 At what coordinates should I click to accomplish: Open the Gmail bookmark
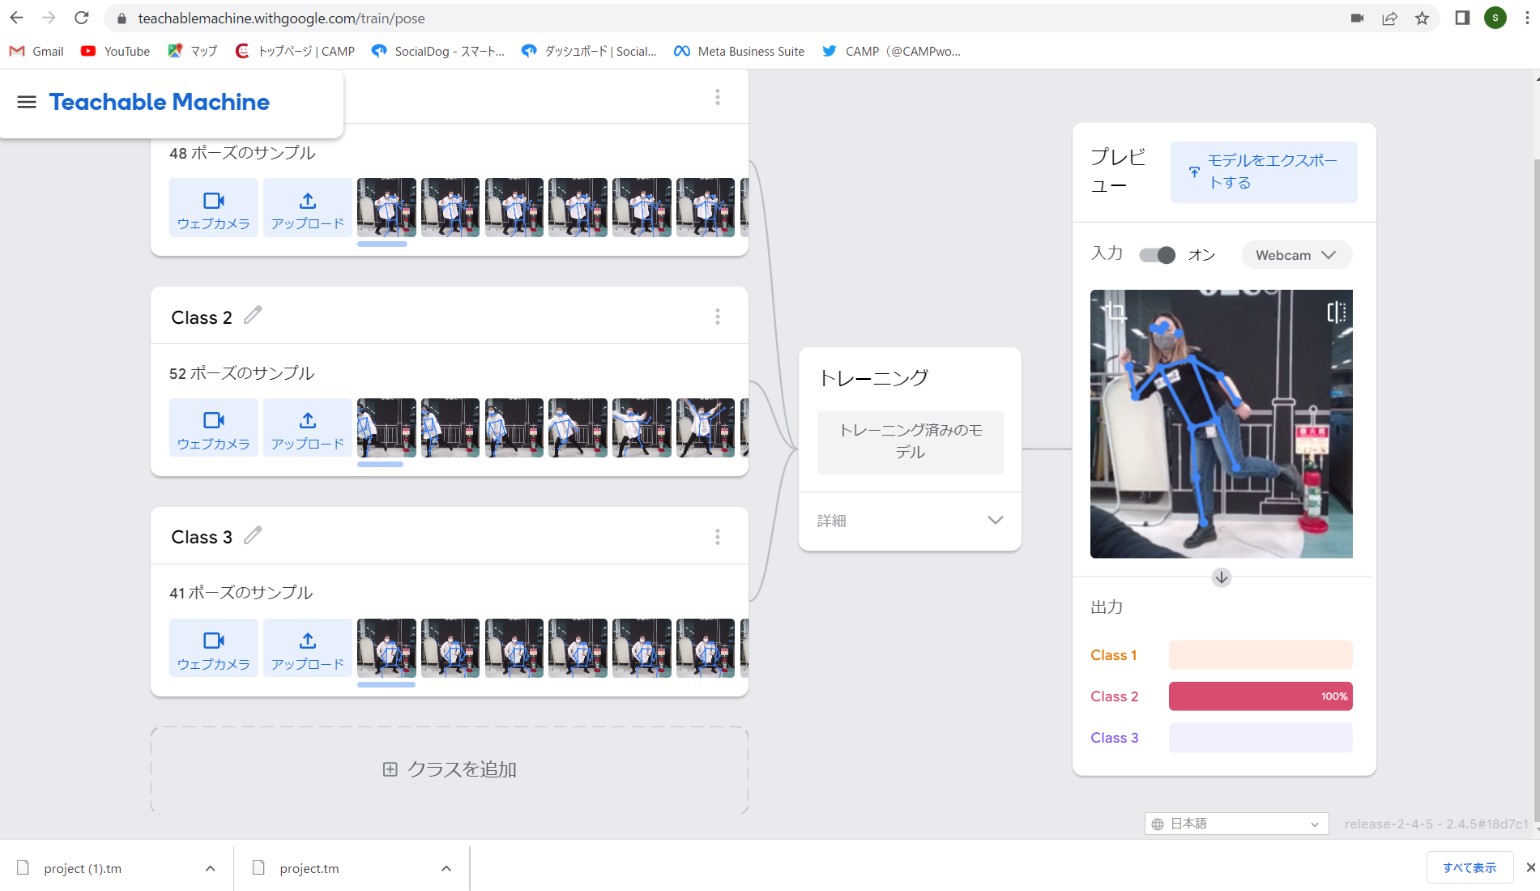36,51
